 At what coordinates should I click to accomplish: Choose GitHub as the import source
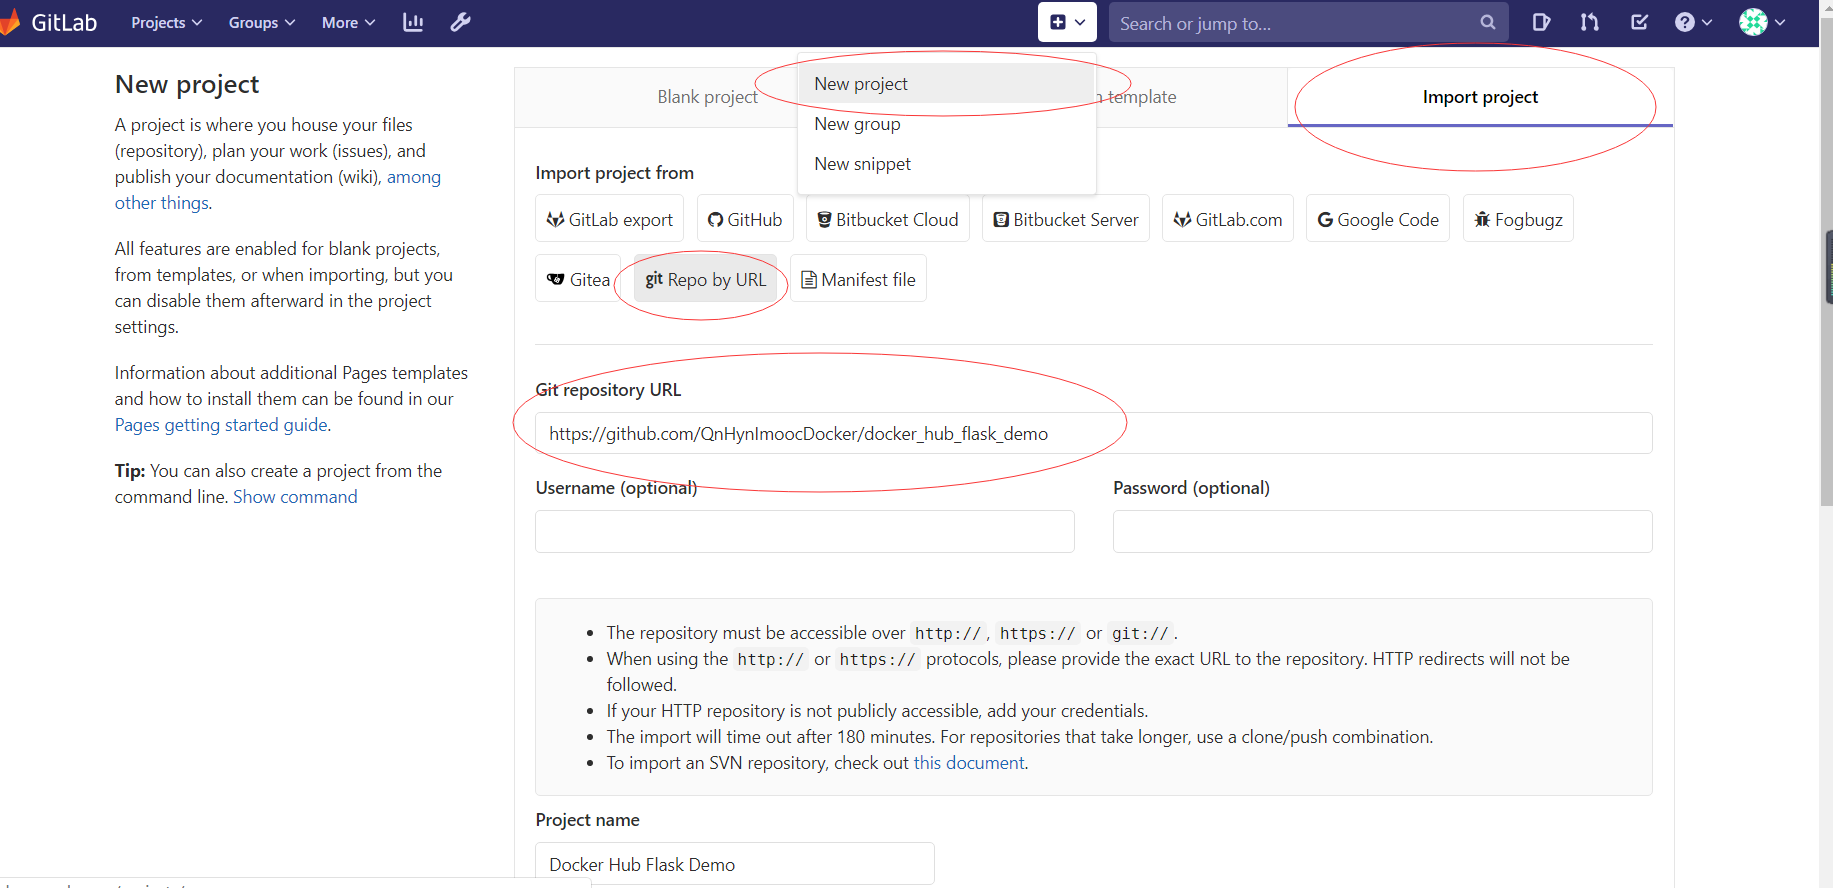click(745, 219)
